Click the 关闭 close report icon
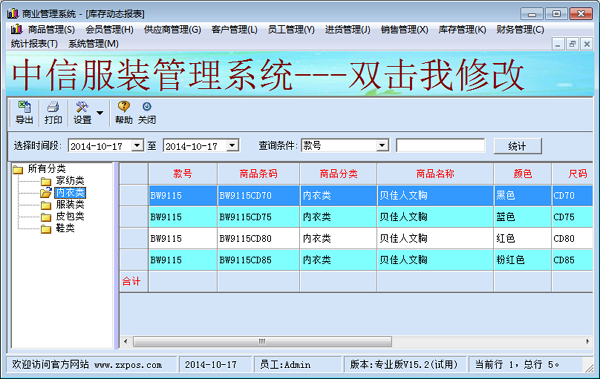 [x=147, y=107]
